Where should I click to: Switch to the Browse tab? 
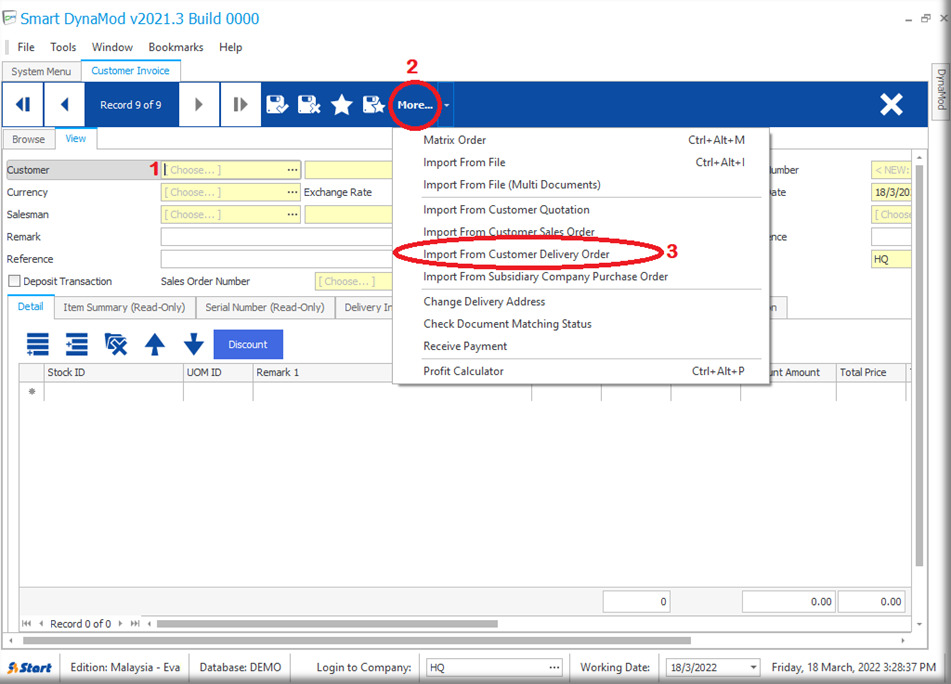click(x=28, y=140)
